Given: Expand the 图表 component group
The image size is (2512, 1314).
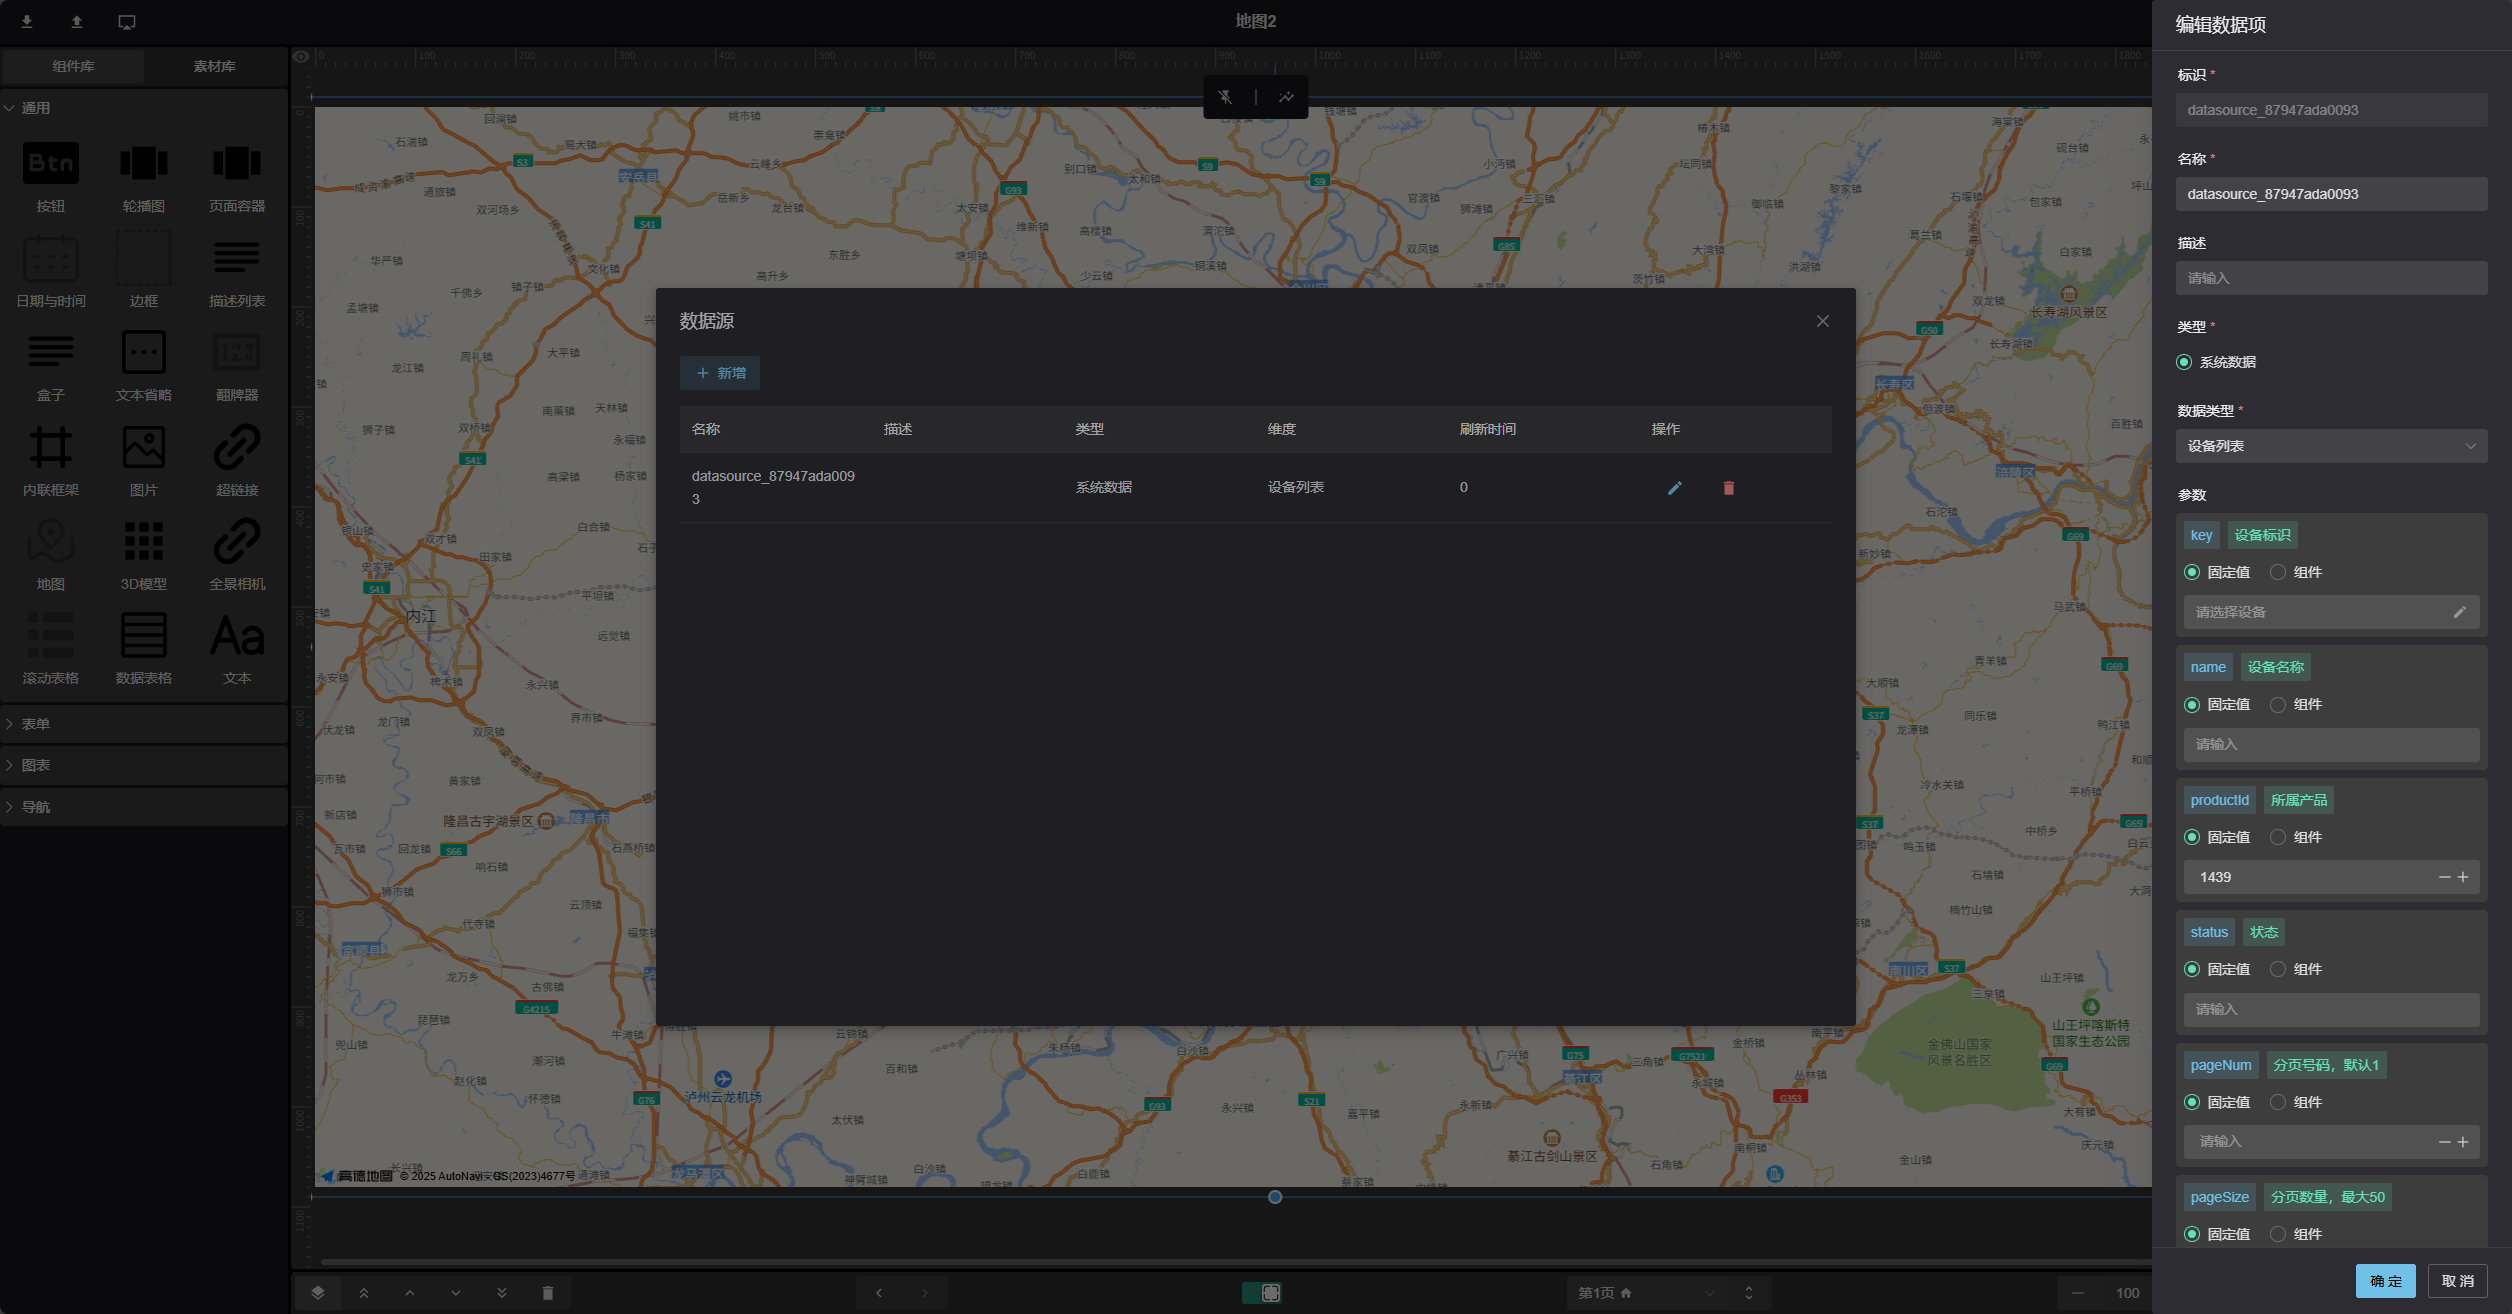Looking at the screenshot, I should pos(144,765).
